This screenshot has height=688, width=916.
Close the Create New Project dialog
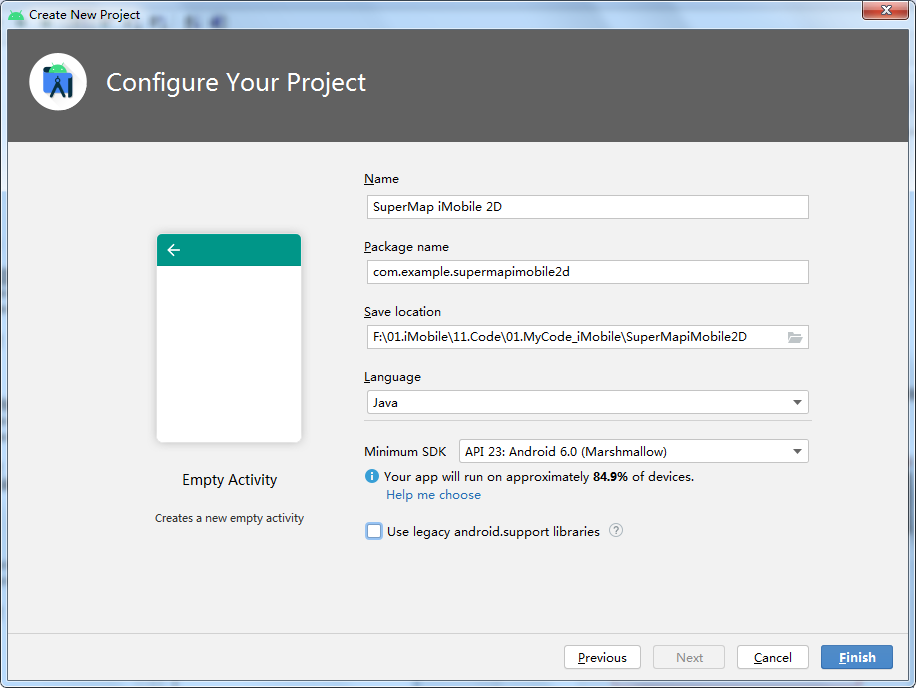886,10
